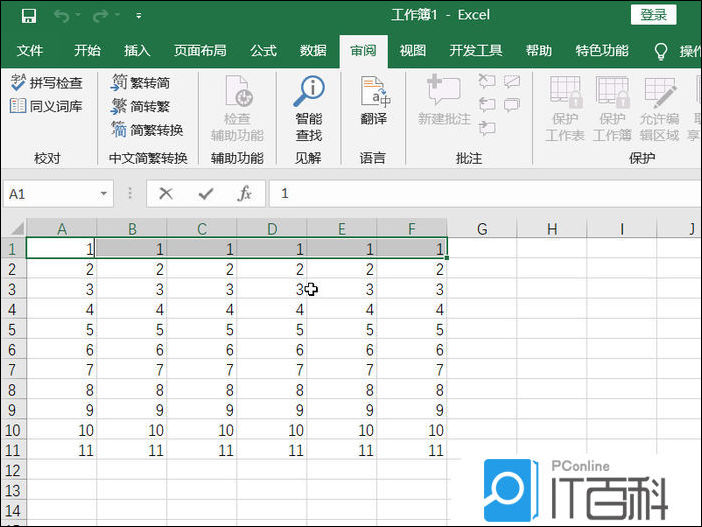Click the formula bar Enter checkmark

(205, 194)
